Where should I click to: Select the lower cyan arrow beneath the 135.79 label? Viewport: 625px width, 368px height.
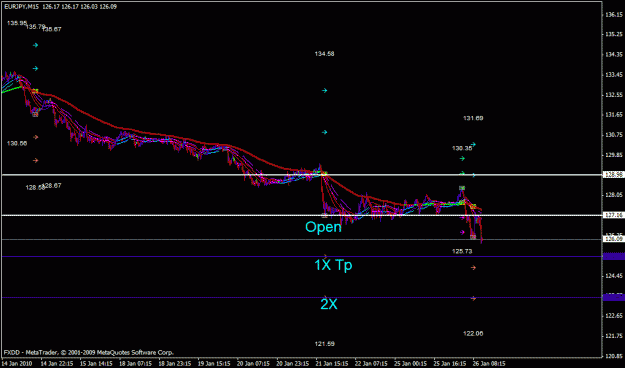click(x=35, y=69)
